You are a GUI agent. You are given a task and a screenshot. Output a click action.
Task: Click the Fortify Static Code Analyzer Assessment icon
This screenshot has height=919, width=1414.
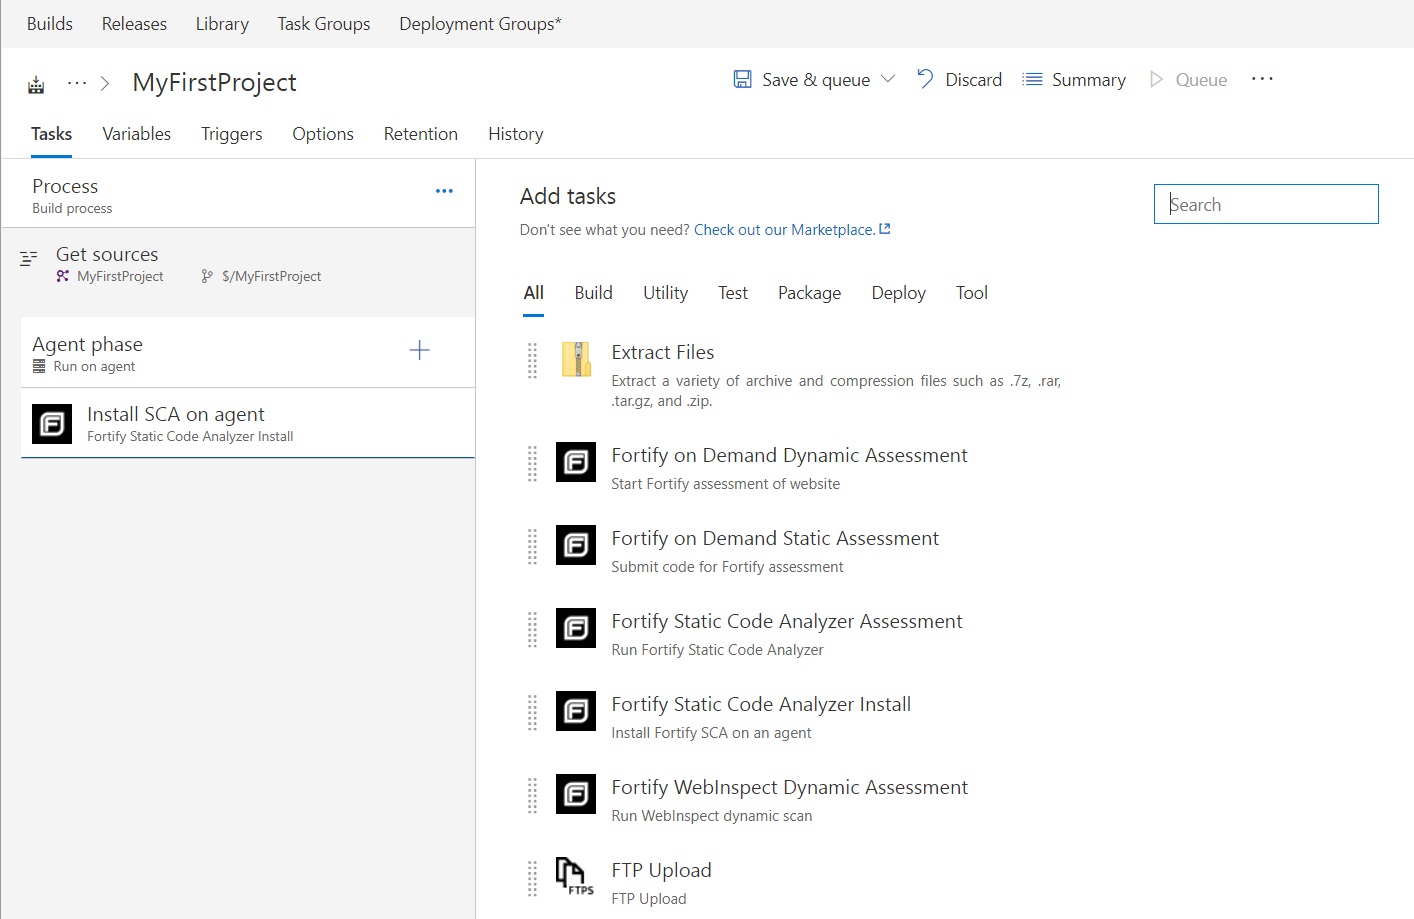(575, 628)
